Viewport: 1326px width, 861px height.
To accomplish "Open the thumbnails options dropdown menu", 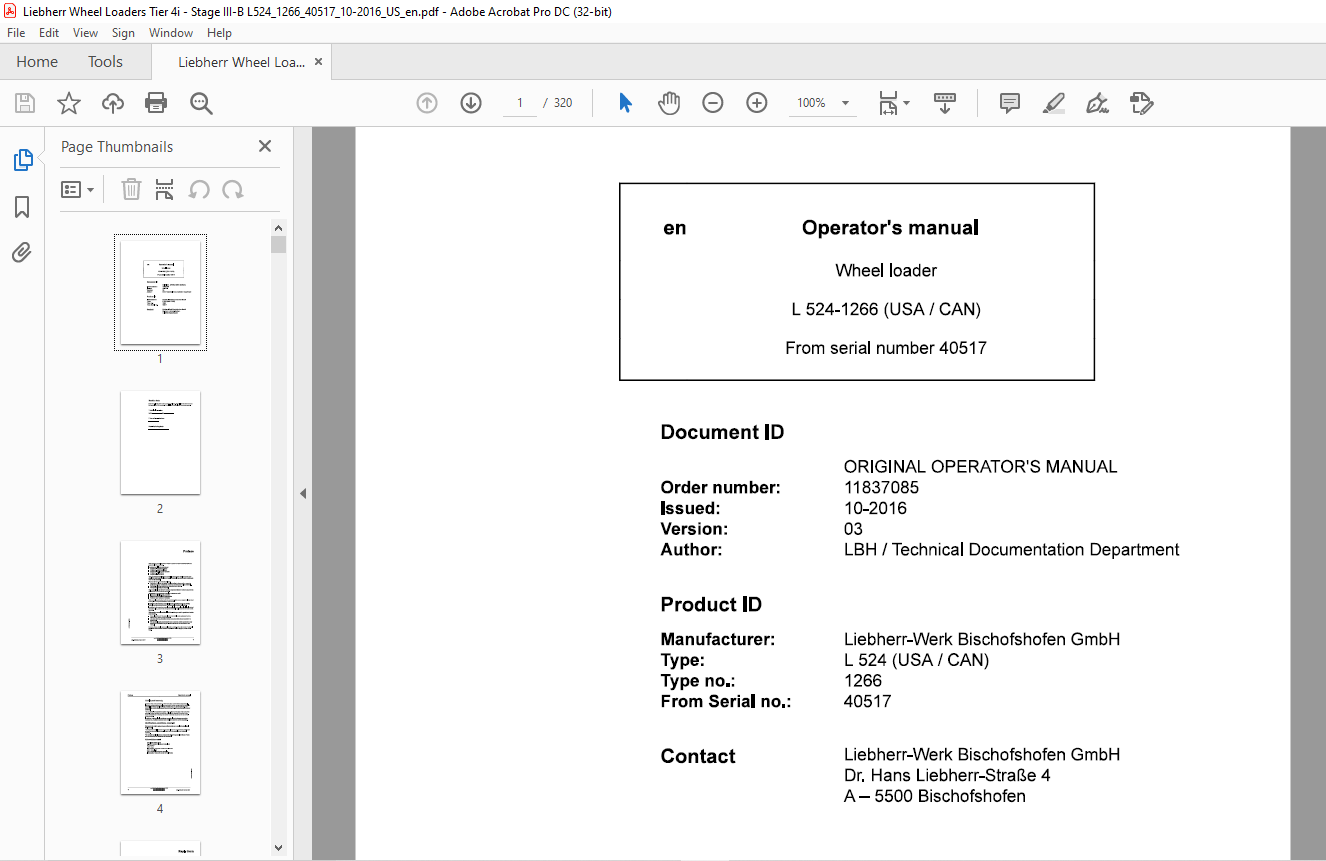I will (78, 189).
